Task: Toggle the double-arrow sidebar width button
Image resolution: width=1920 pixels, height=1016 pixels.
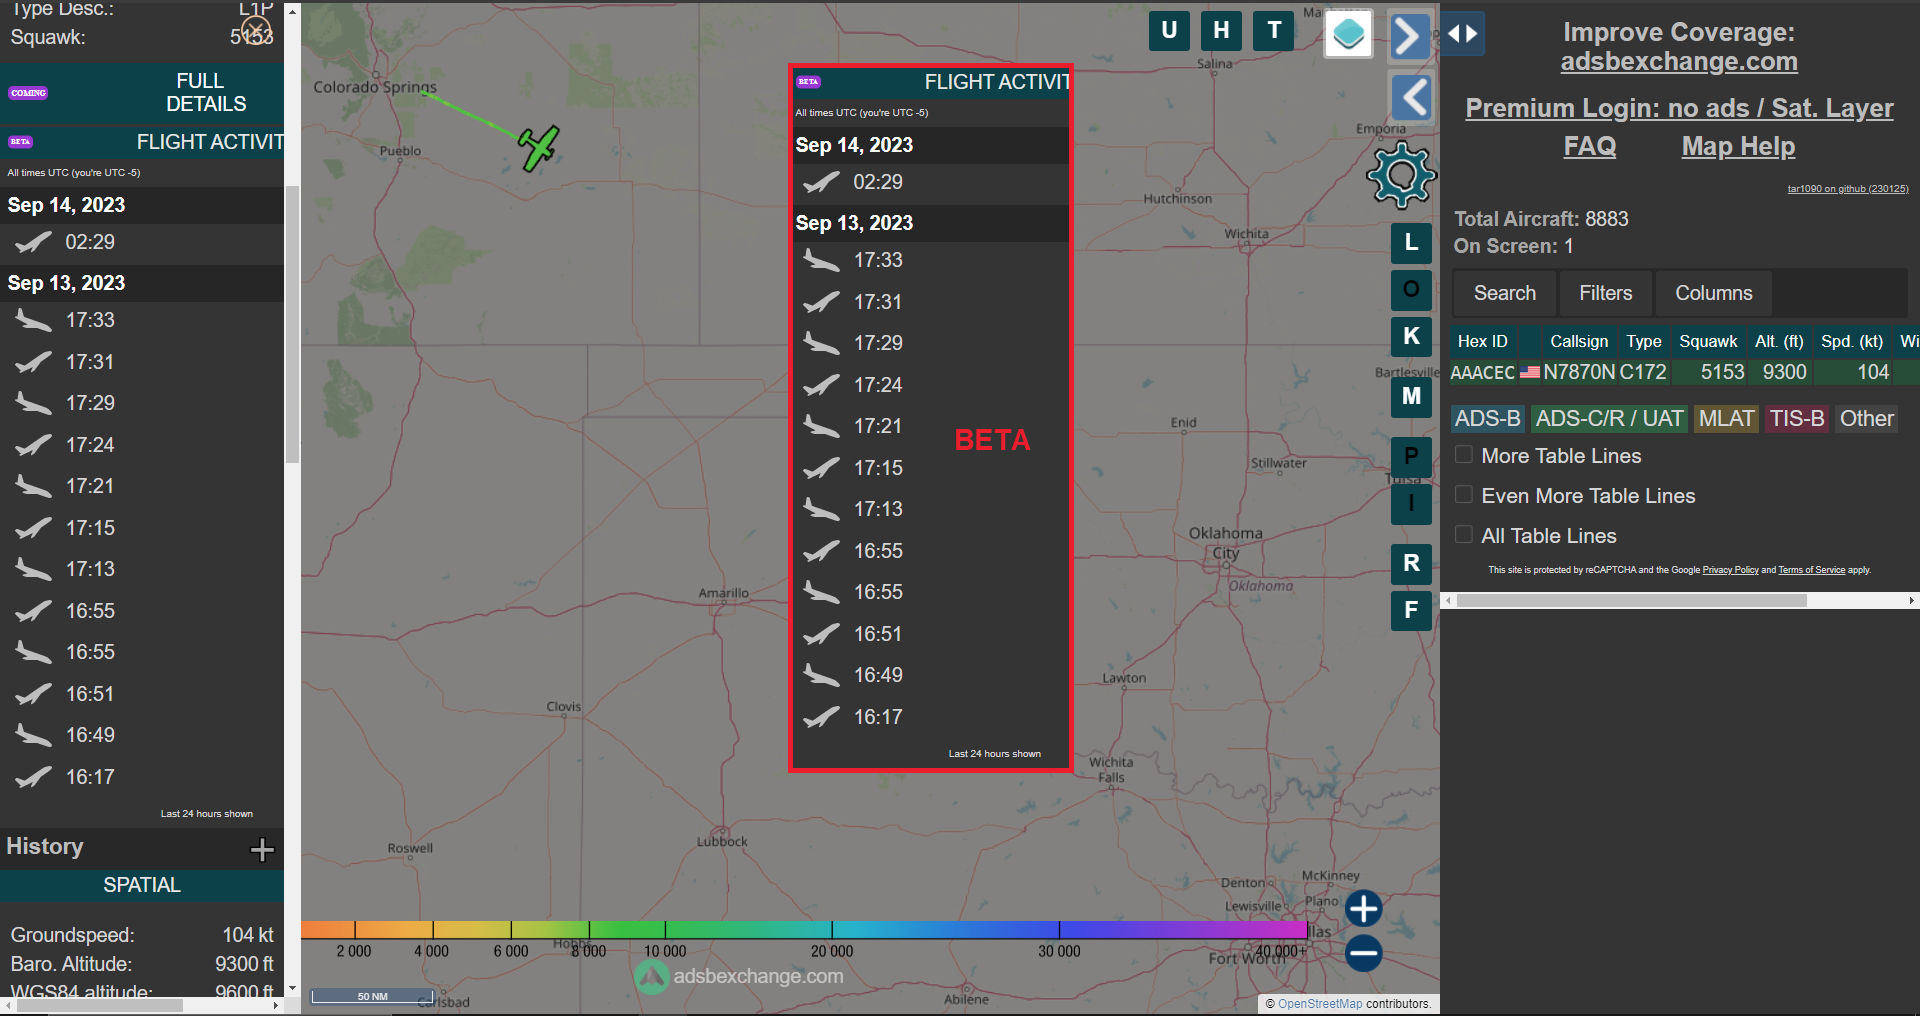Action: (1463, 34)
